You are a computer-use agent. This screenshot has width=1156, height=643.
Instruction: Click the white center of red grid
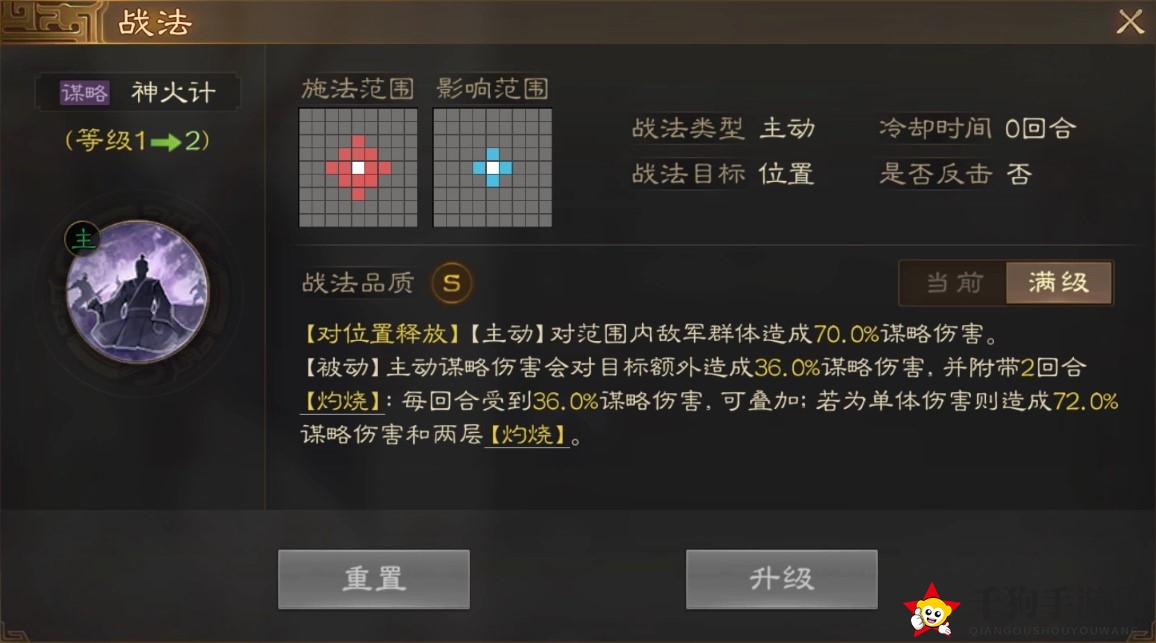[x=358, y=168]
